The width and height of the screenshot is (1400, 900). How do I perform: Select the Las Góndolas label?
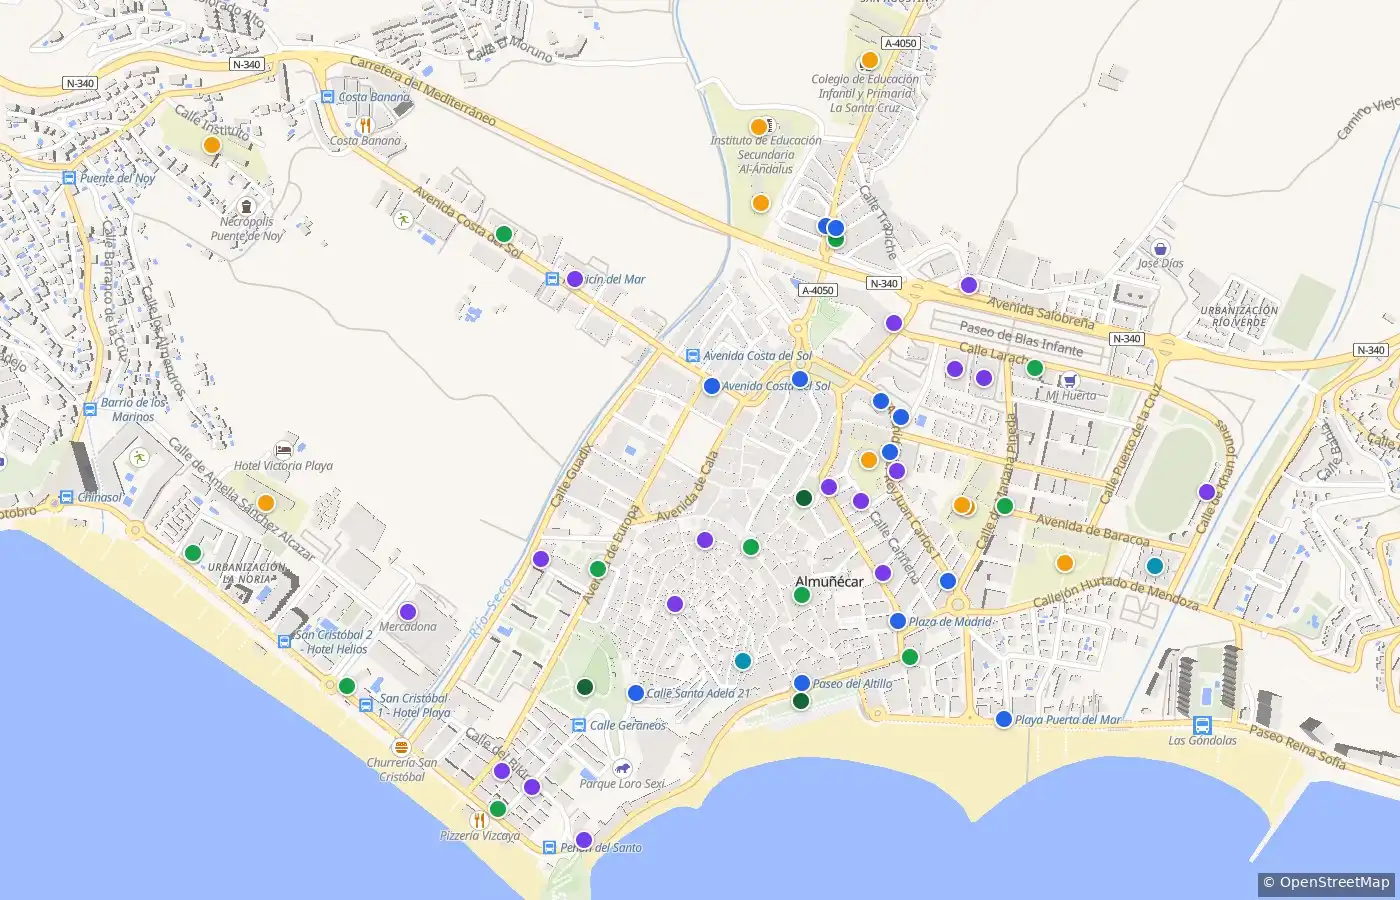pyautogui.click(x=1202, y=741)
